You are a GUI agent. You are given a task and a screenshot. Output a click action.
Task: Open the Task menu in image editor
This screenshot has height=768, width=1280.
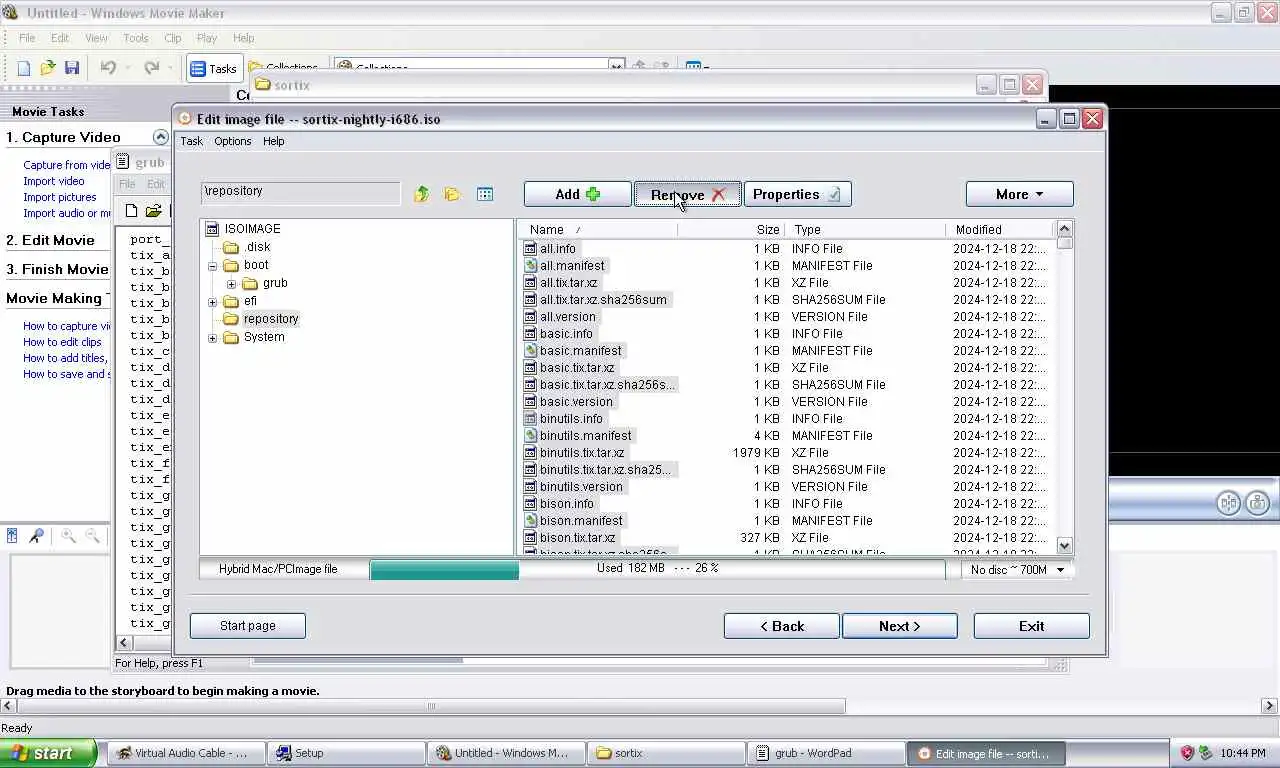coord(191,141)
